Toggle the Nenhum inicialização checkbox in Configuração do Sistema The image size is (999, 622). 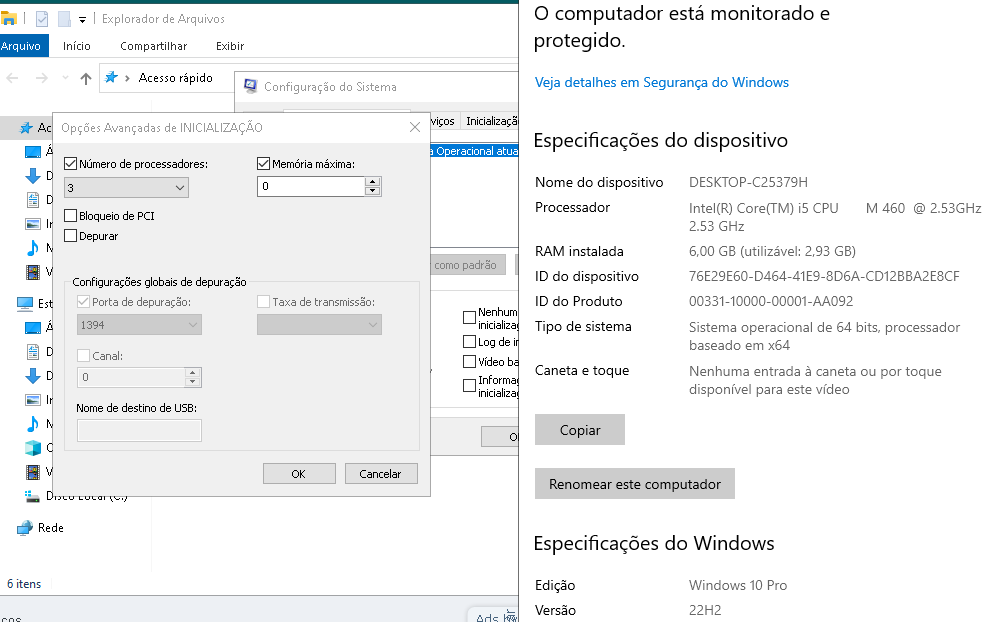[470, 317]
